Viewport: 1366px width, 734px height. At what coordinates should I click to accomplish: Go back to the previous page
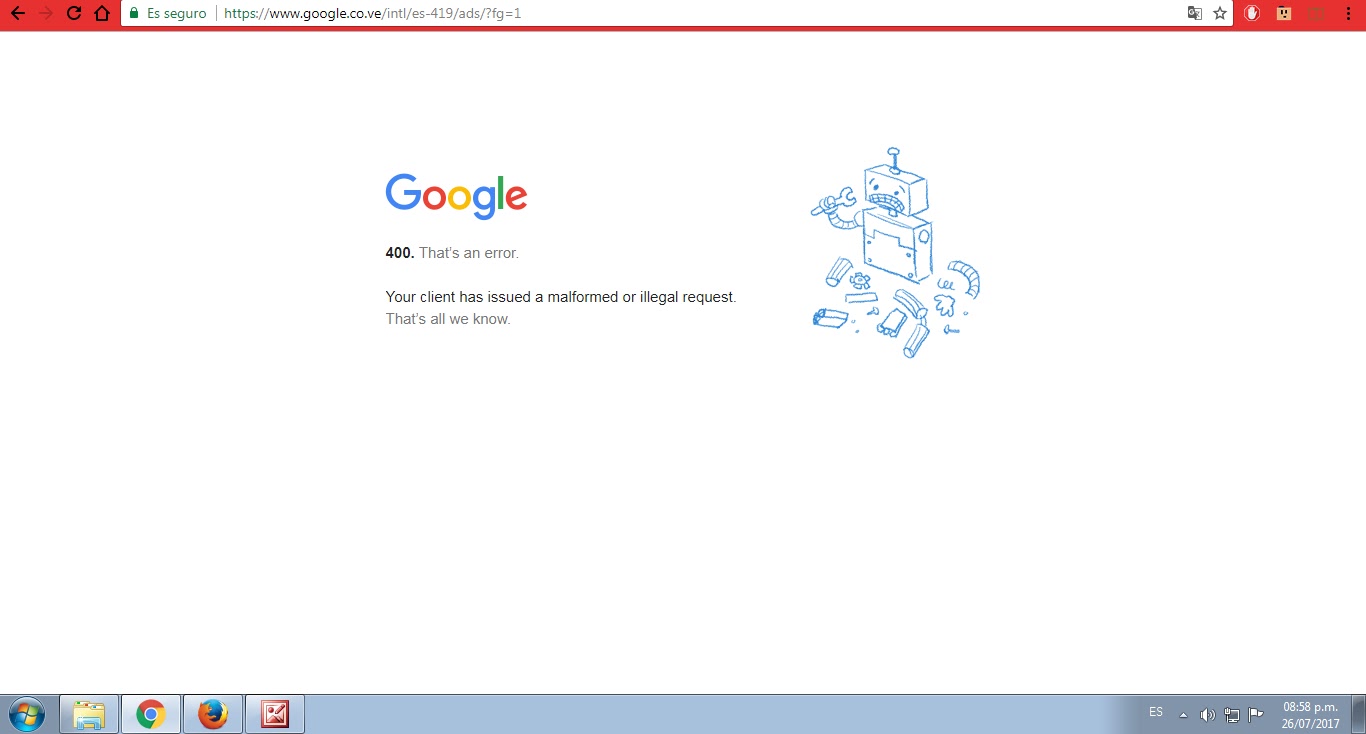click(x=17, y=14)
